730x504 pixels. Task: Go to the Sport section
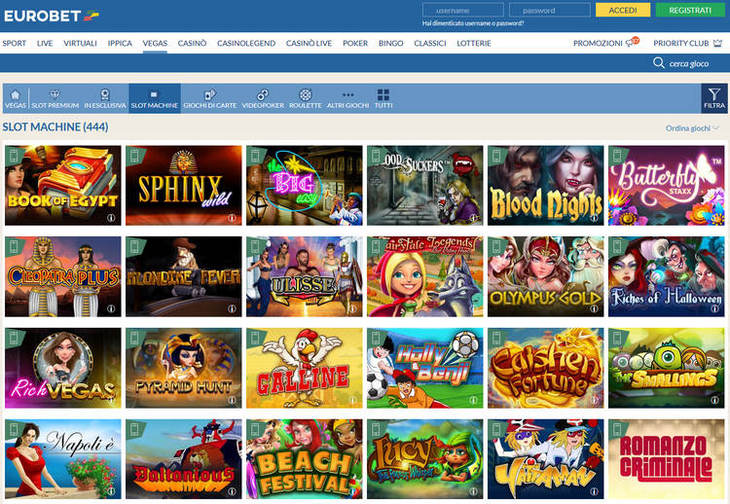[x=14, y=43]
